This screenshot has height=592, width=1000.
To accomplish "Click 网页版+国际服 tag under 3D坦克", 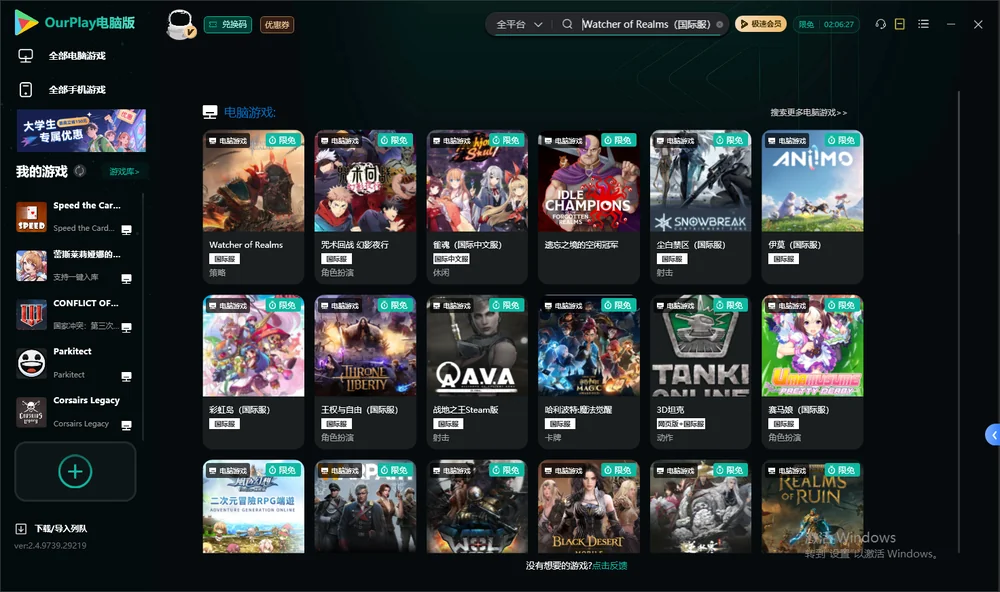I will [x=680, y=424].
